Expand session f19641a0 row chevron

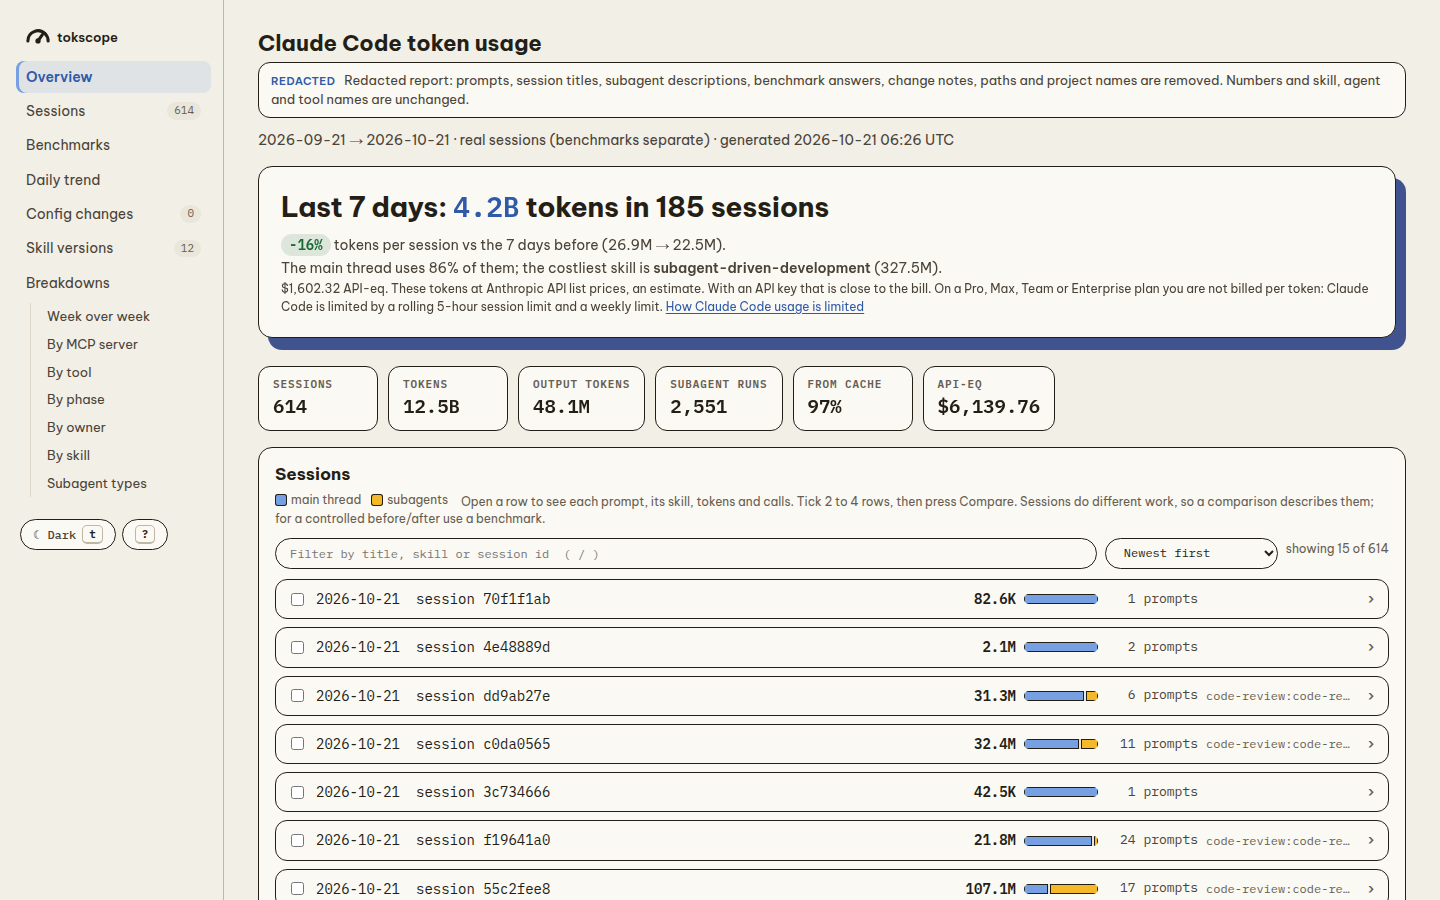point(1371,840)
